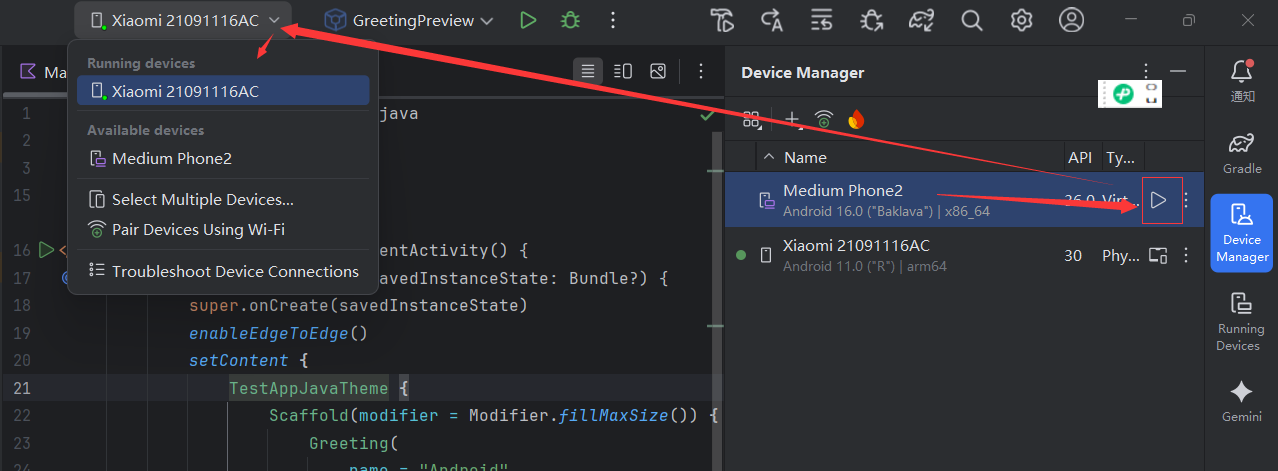
Task: Click run gutter icon on line 16
Action: 45,250
